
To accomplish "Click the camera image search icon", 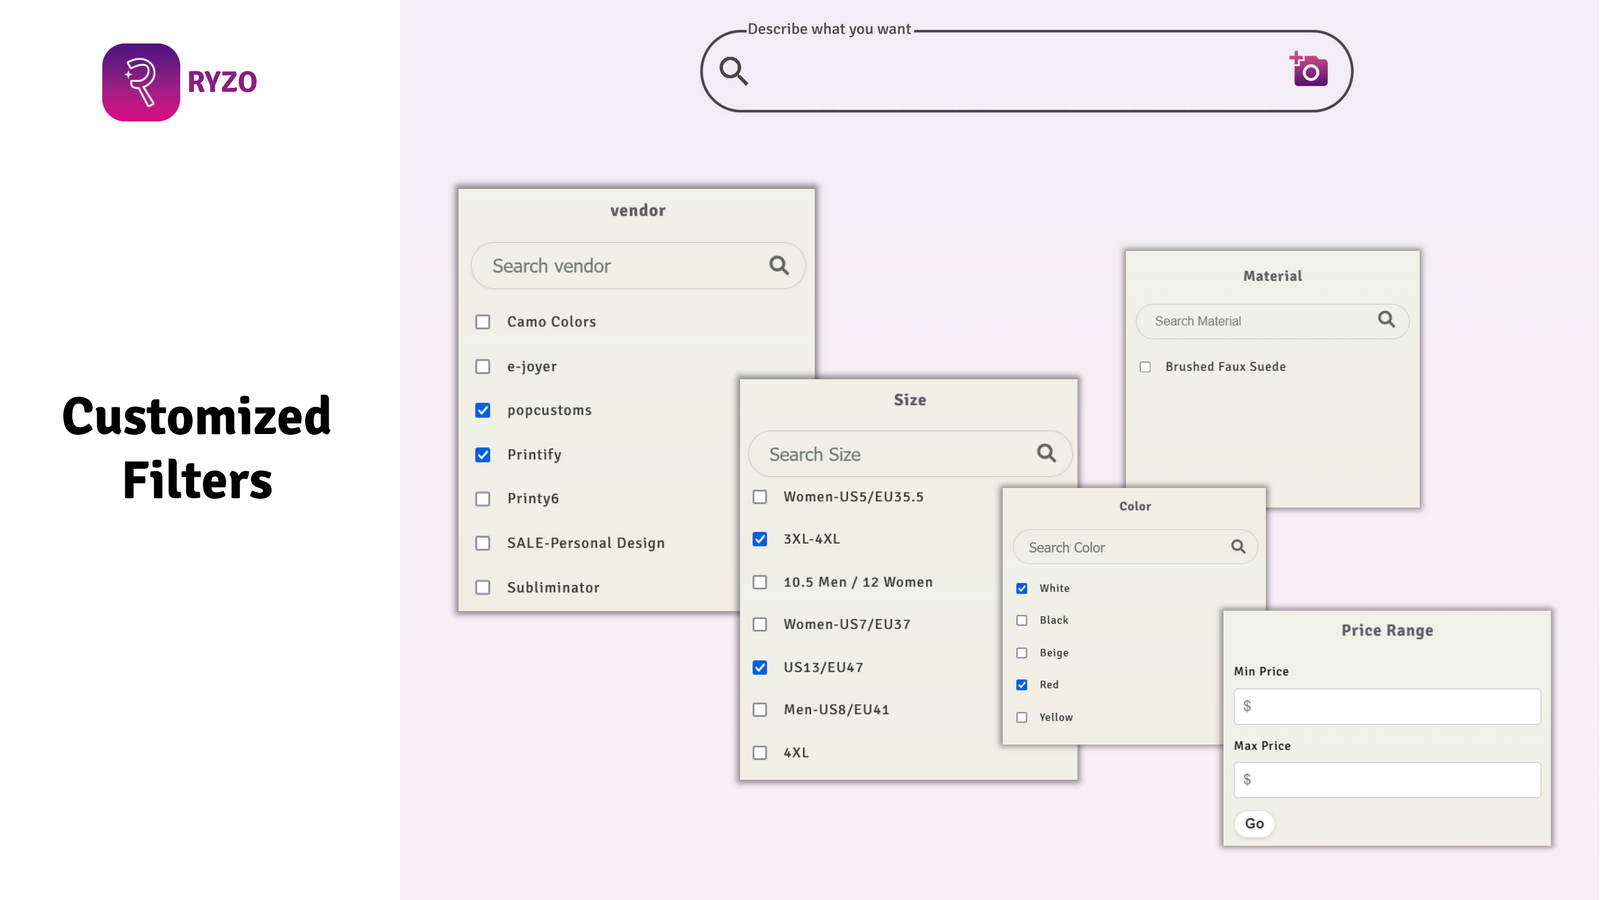I will coord(1309,70).
